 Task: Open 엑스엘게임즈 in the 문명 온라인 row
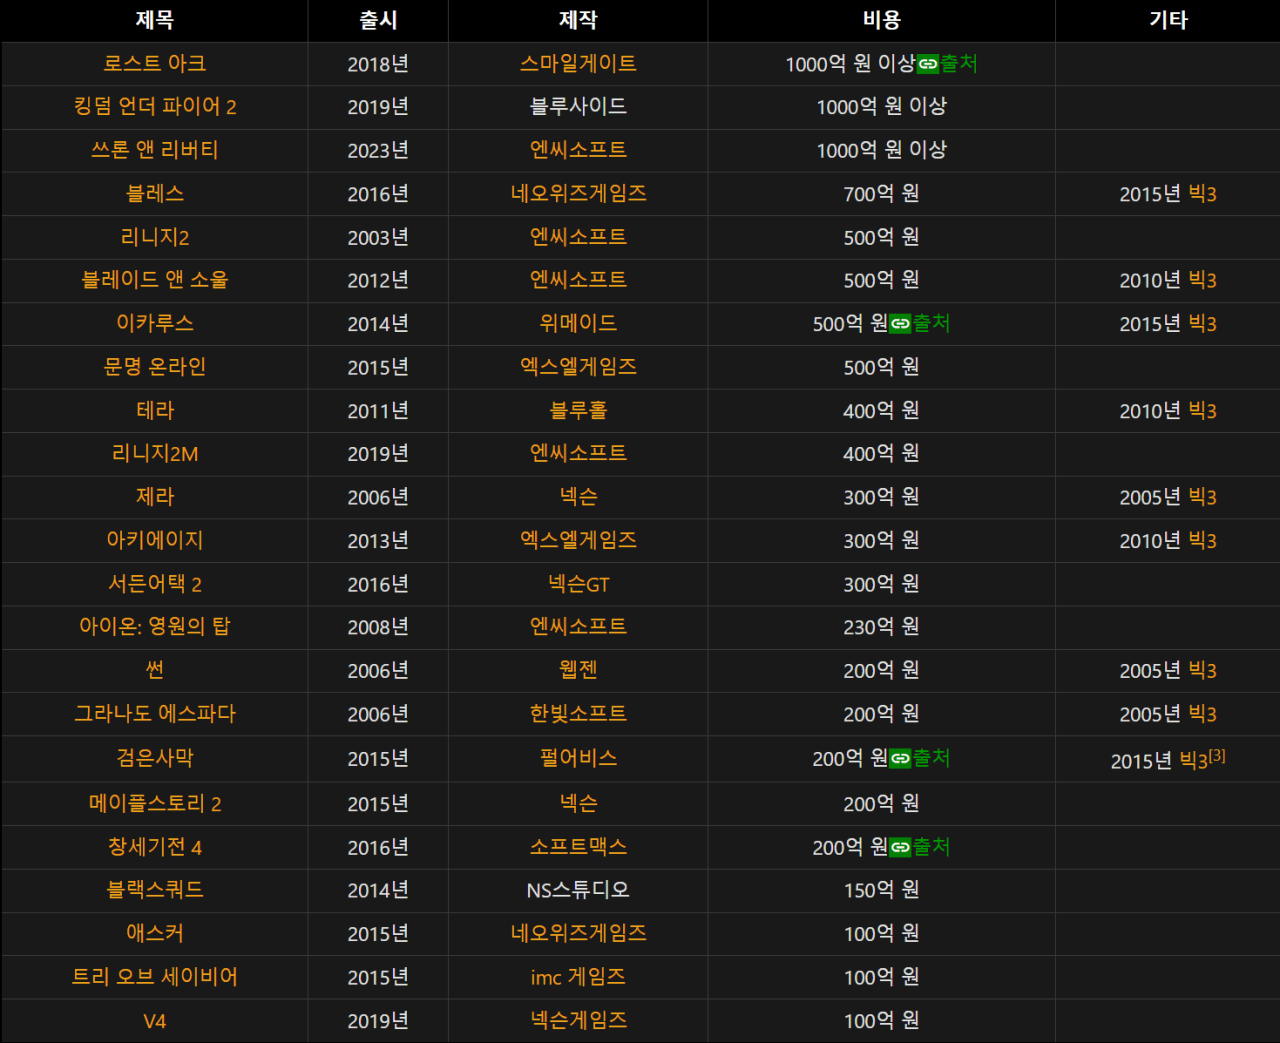point(578,367)
